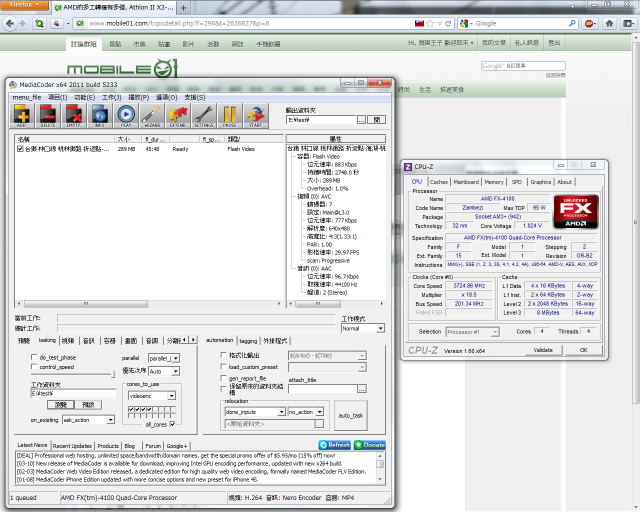
Task: Open new tab with plus button
Action: pyautogui.click(x=183, y=8)
